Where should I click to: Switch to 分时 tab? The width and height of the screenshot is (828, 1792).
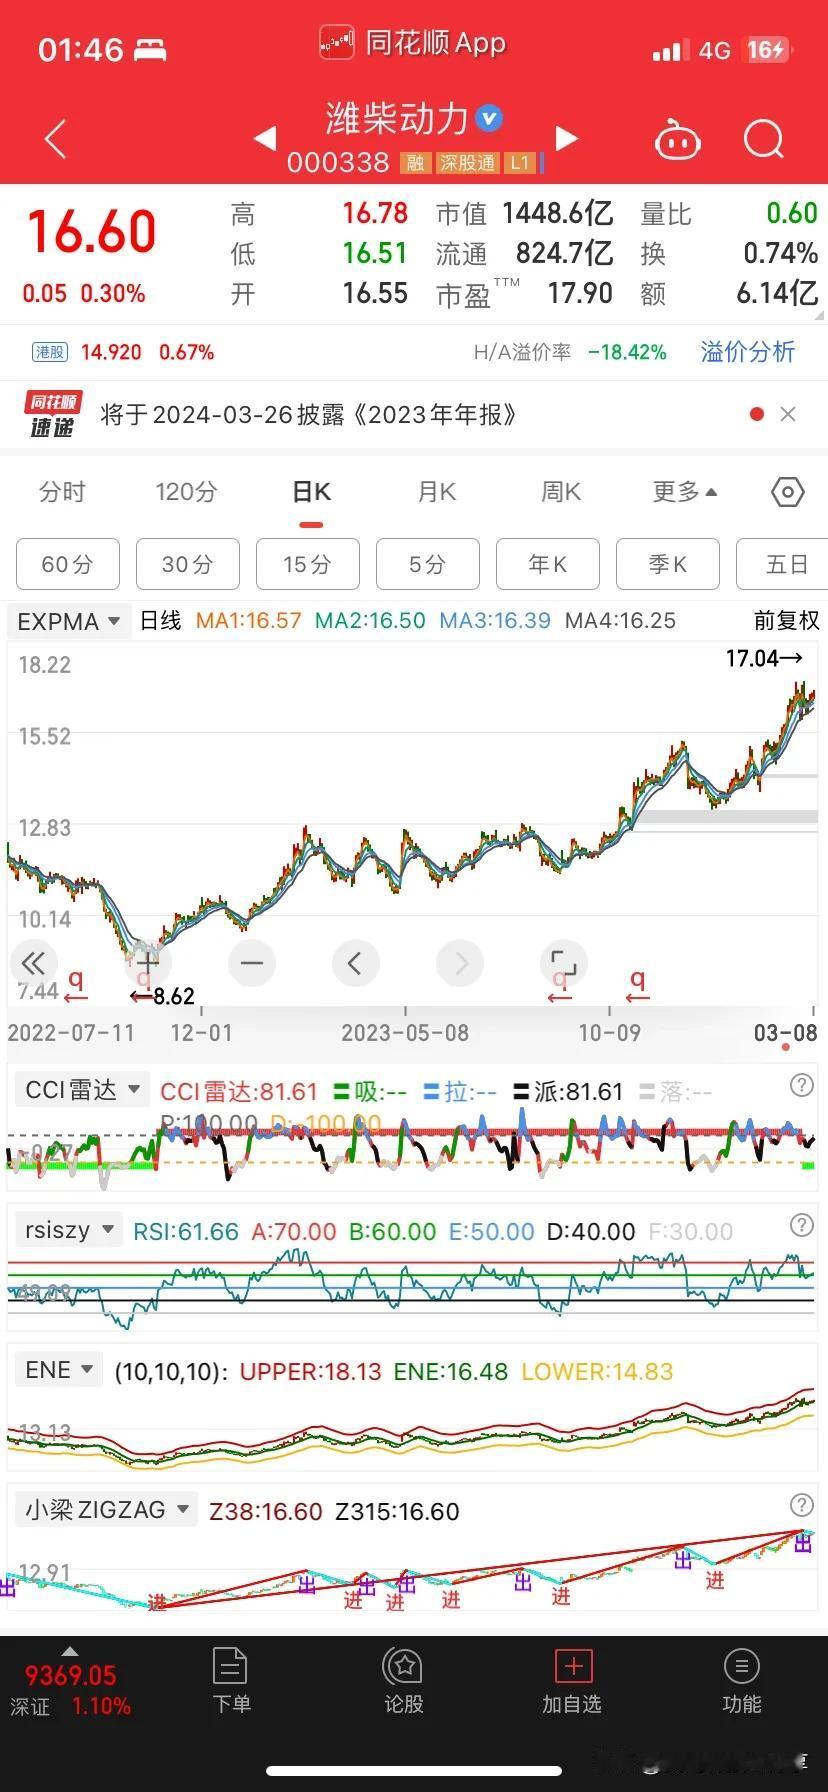coord(62,492)
